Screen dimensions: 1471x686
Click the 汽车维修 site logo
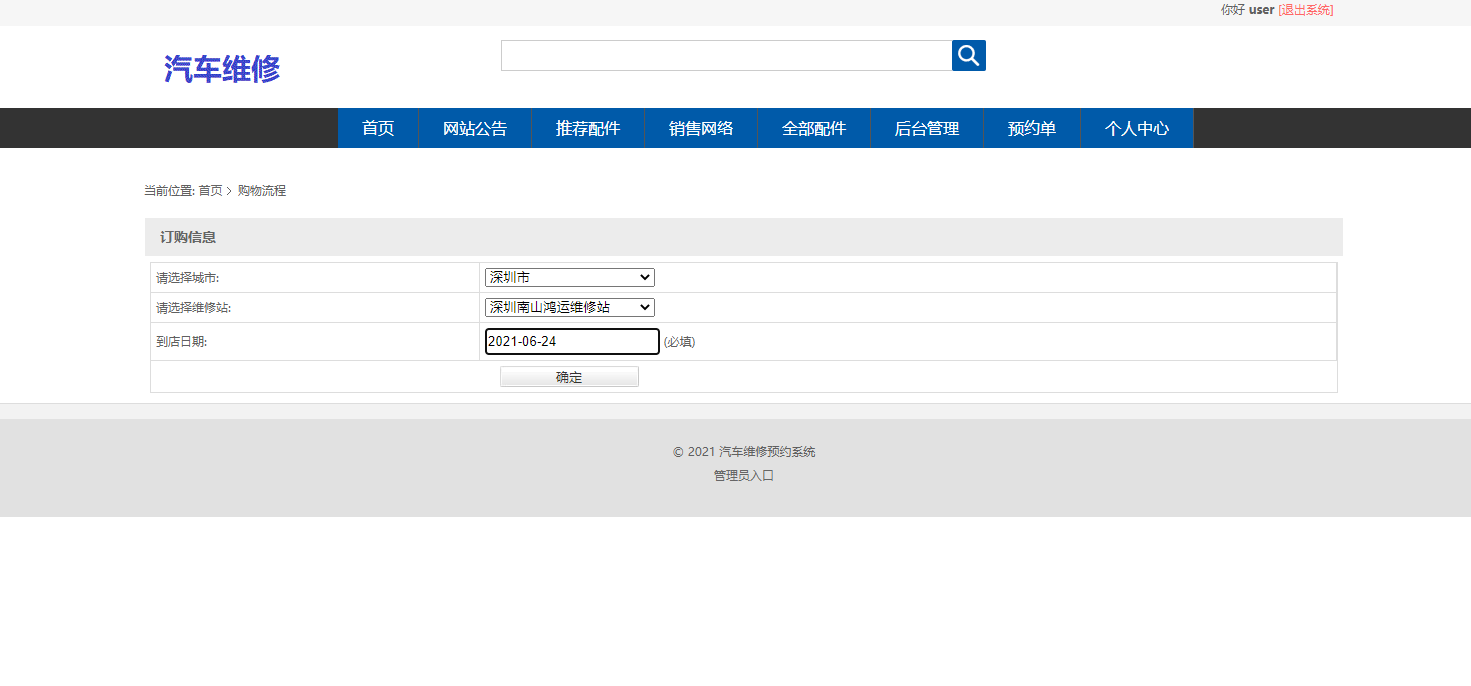coord(222,69)
